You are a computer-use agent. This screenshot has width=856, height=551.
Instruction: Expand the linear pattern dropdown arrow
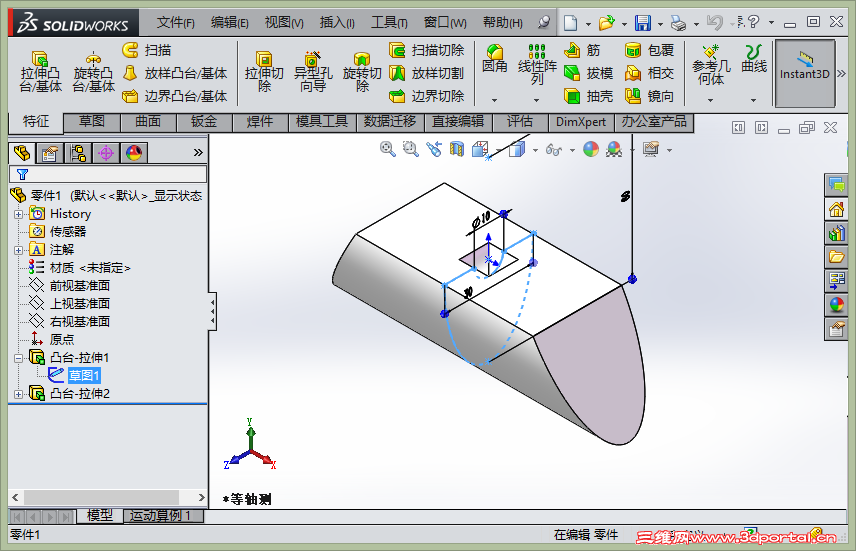537,100
